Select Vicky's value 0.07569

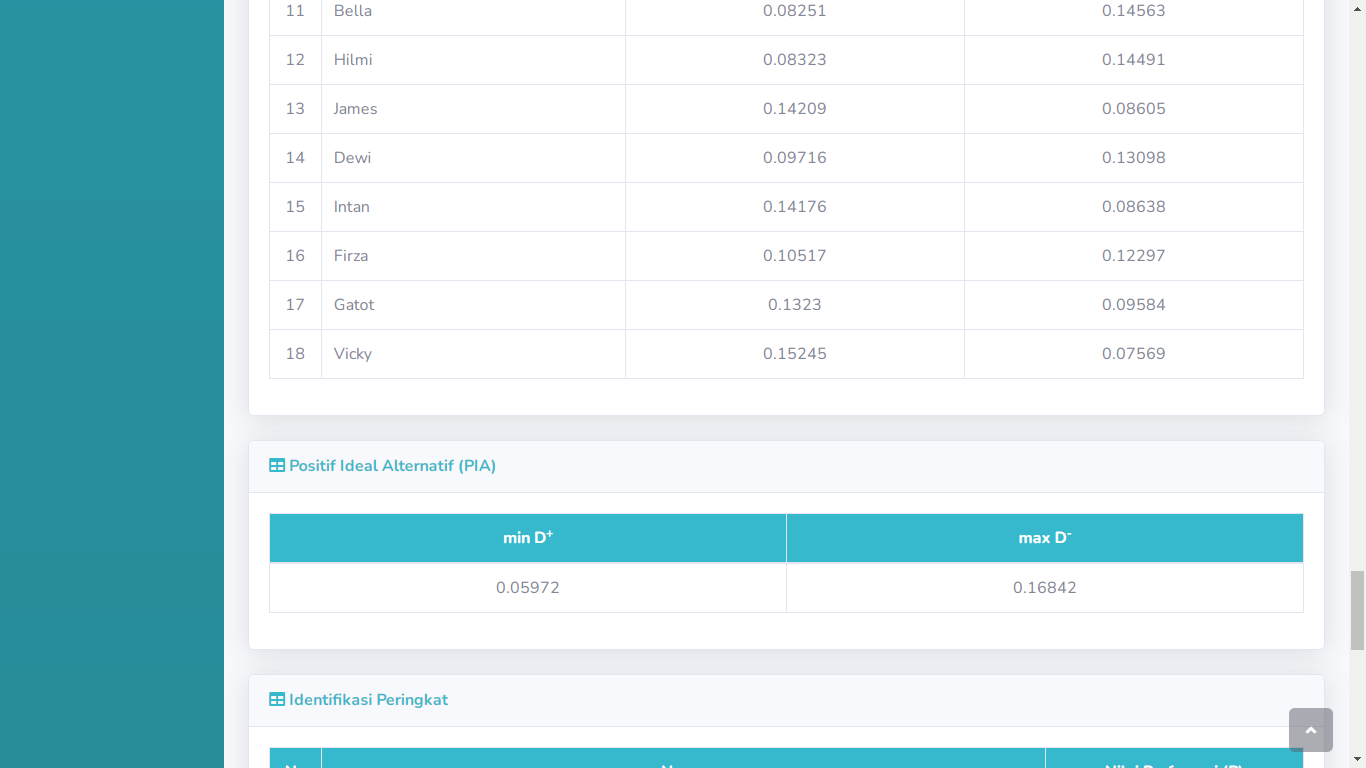[x=1134, y=354]
